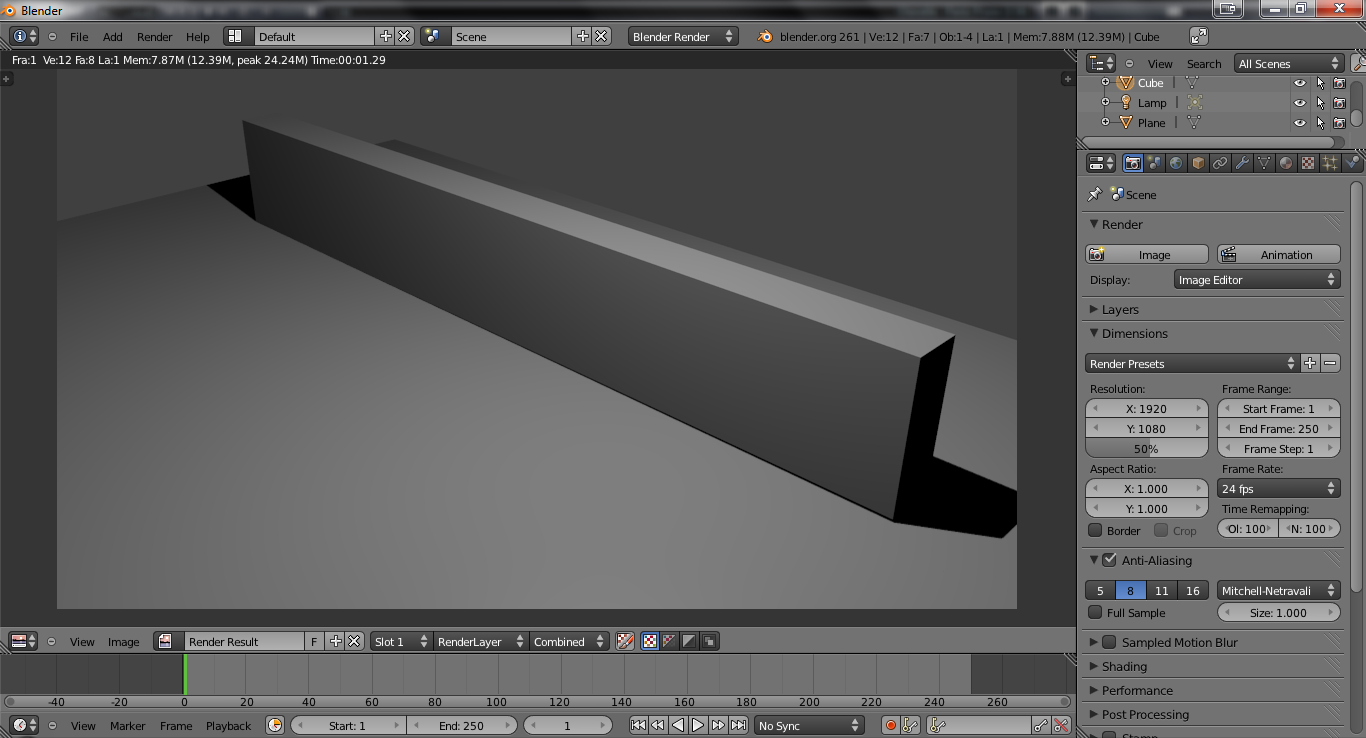
Task: Uncheck the Anti-Aliasing checkbox
Action: (1109, 560)
